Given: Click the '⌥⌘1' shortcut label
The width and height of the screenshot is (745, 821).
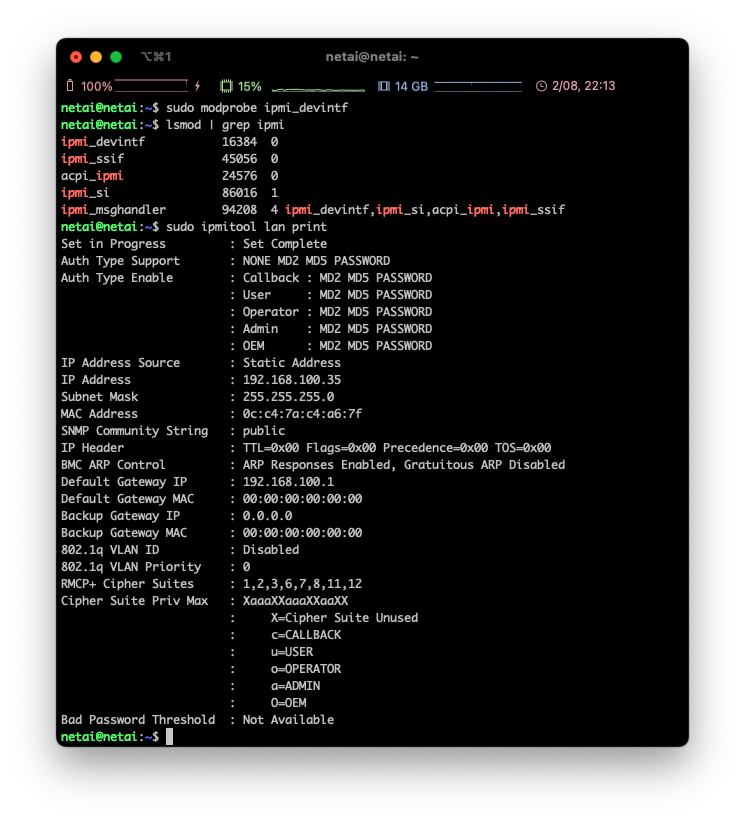Looking at the screenshot, I should tap(156, 57).
